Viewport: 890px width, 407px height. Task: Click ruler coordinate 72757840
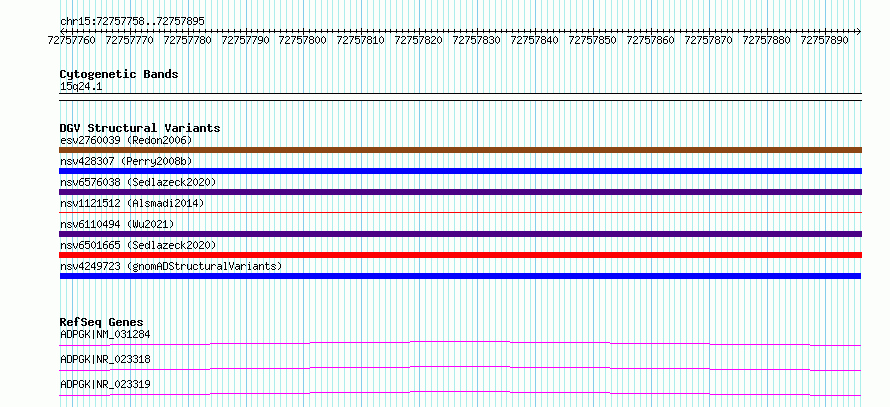[535, 40]
